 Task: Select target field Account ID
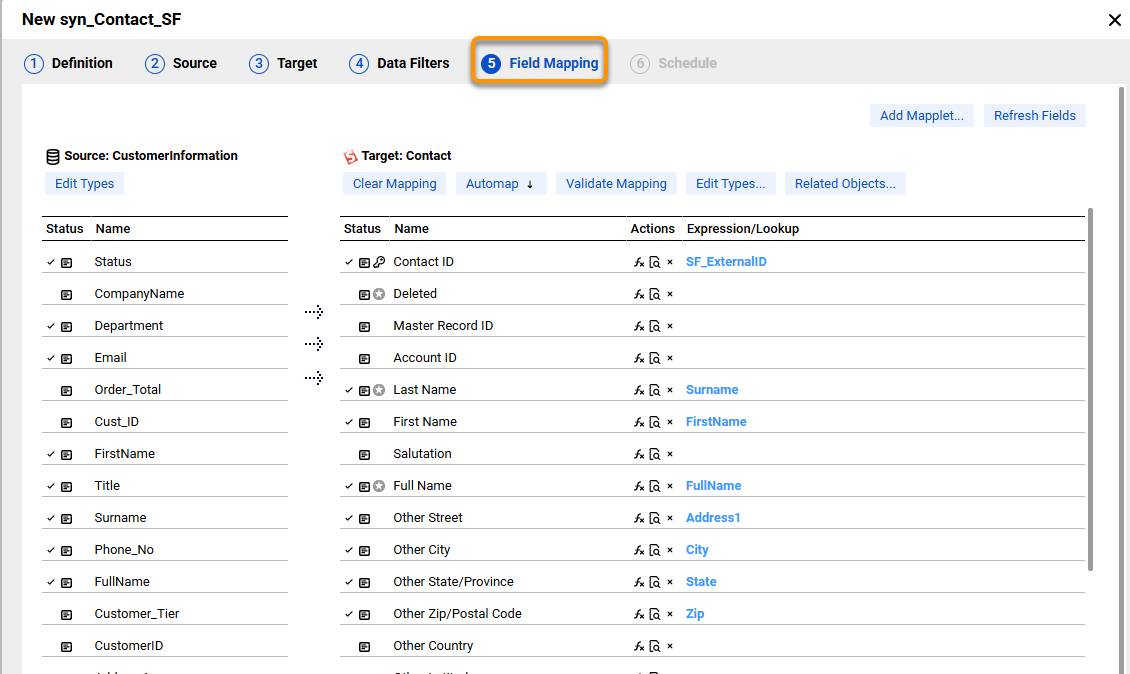(x=424, y=358)
